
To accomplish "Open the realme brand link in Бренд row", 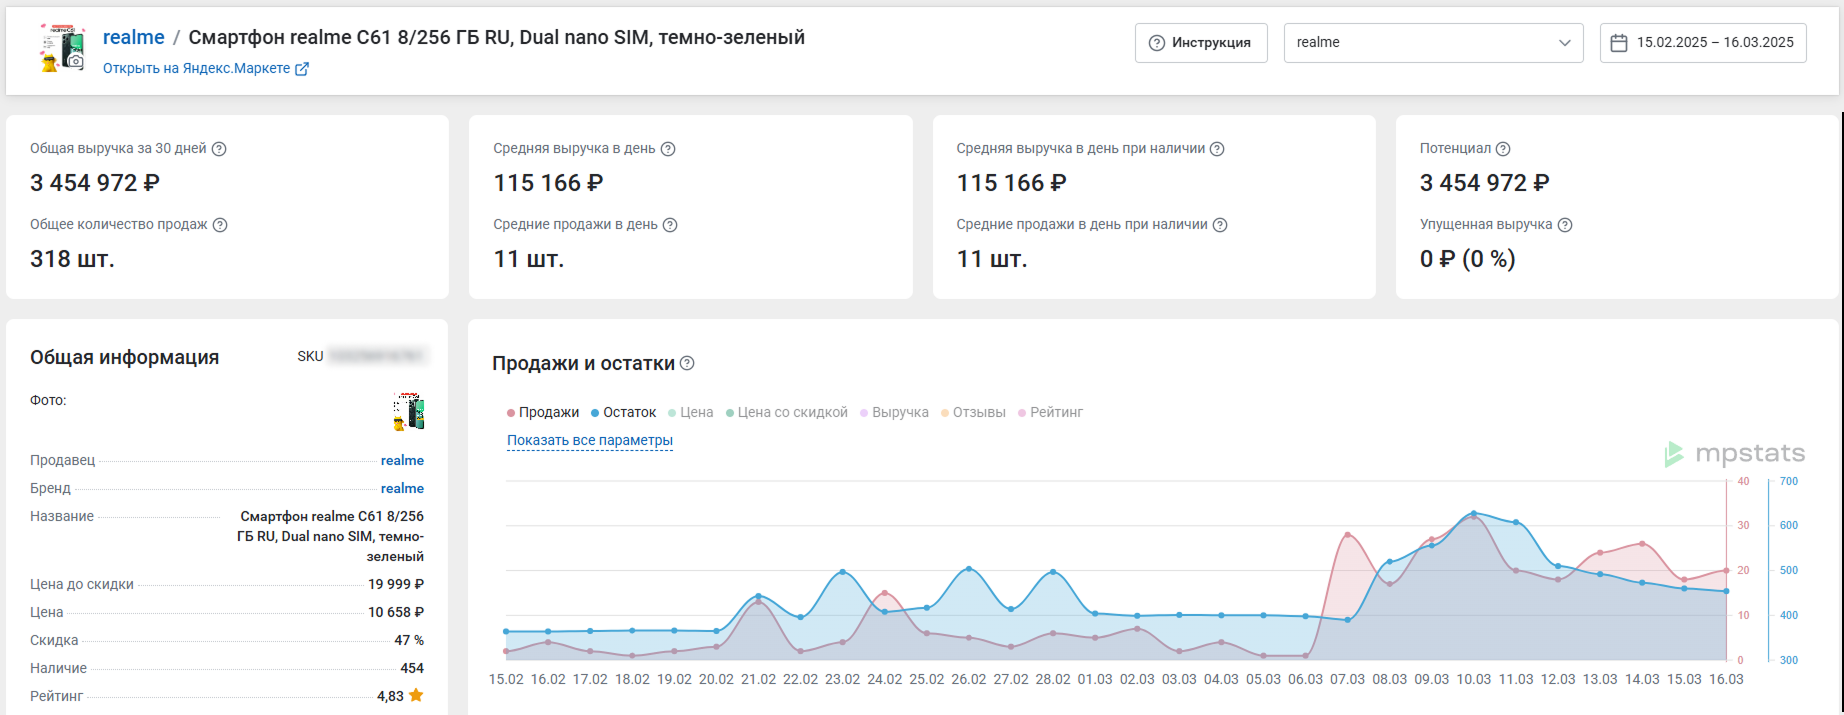I will tap(402, 488).
